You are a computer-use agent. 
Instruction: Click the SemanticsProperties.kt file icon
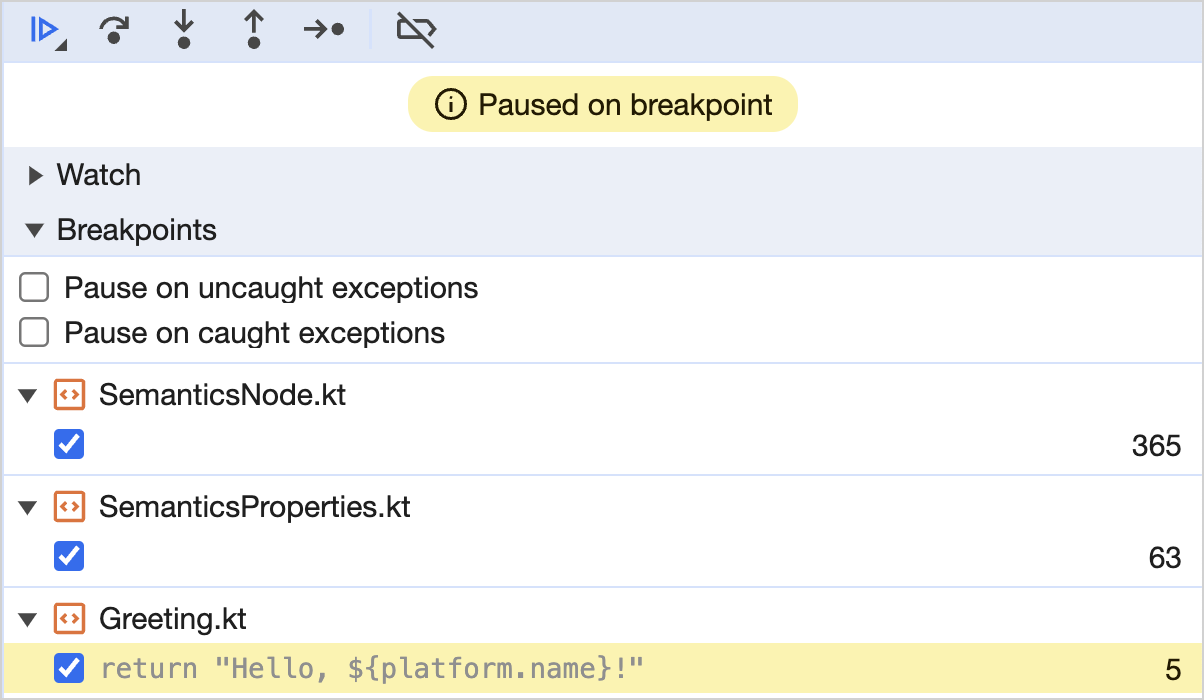pos(68,507)
